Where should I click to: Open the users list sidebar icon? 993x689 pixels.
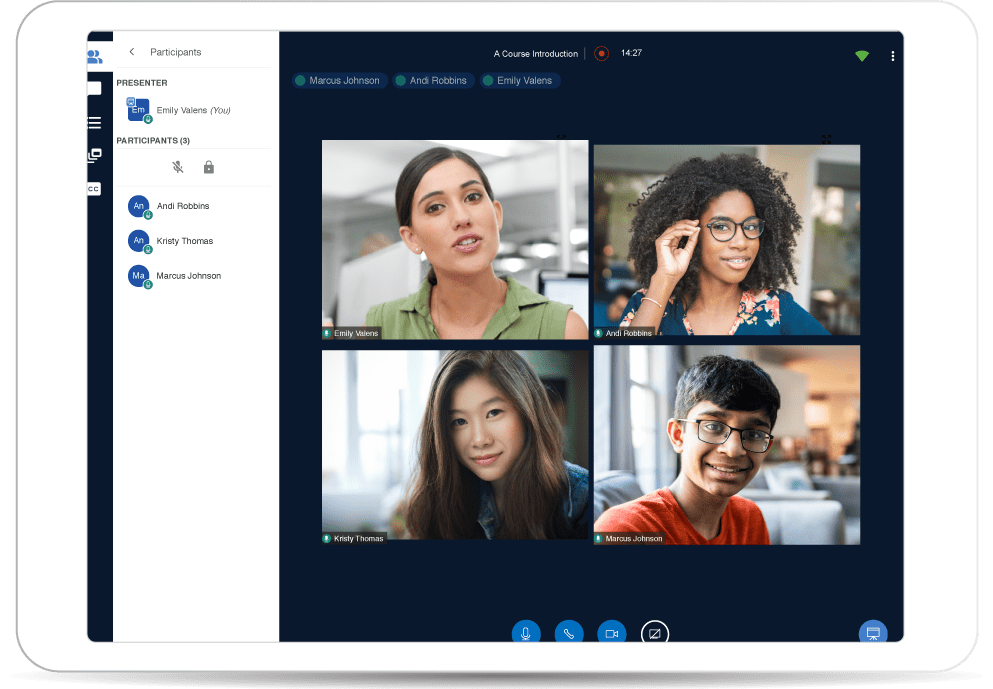coord(94,57)
